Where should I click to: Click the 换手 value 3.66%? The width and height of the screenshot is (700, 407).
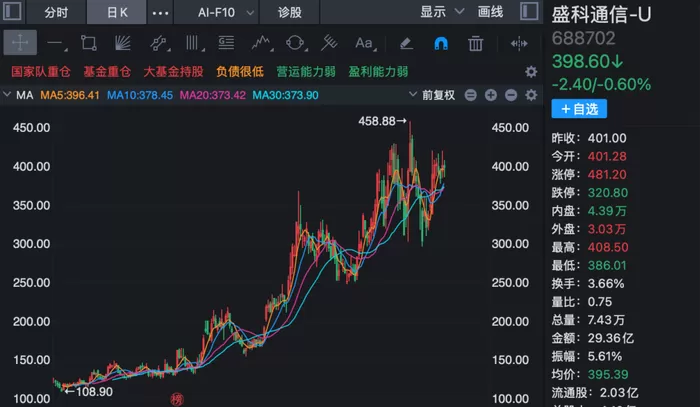tap(606, 284)
